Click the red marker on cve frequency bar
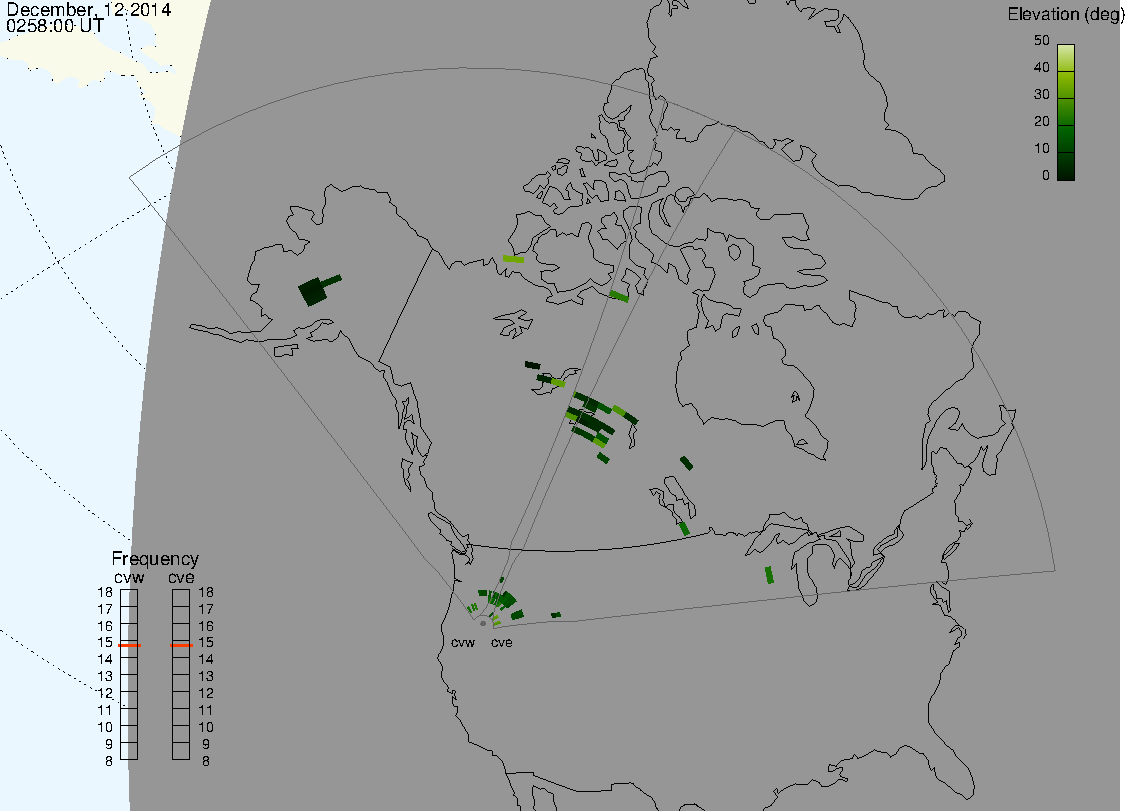Screen dimensions: 1125x811 click(181, 645)
